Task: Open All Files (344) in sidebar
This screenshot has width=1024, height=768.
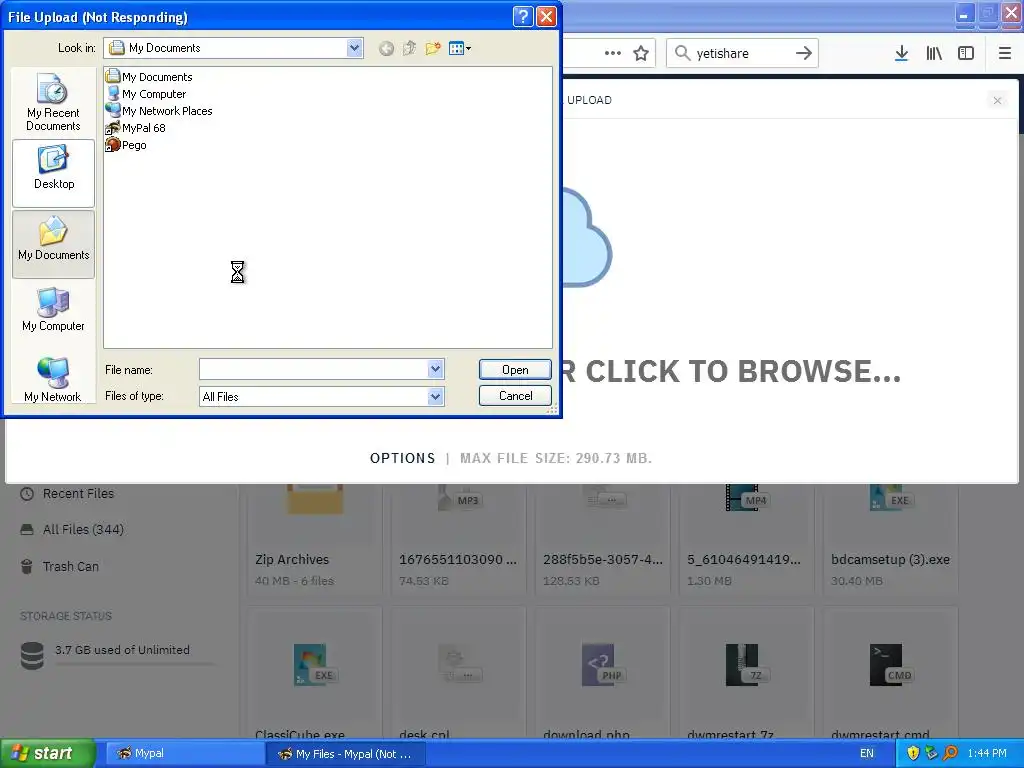Action: pos(83,530)
